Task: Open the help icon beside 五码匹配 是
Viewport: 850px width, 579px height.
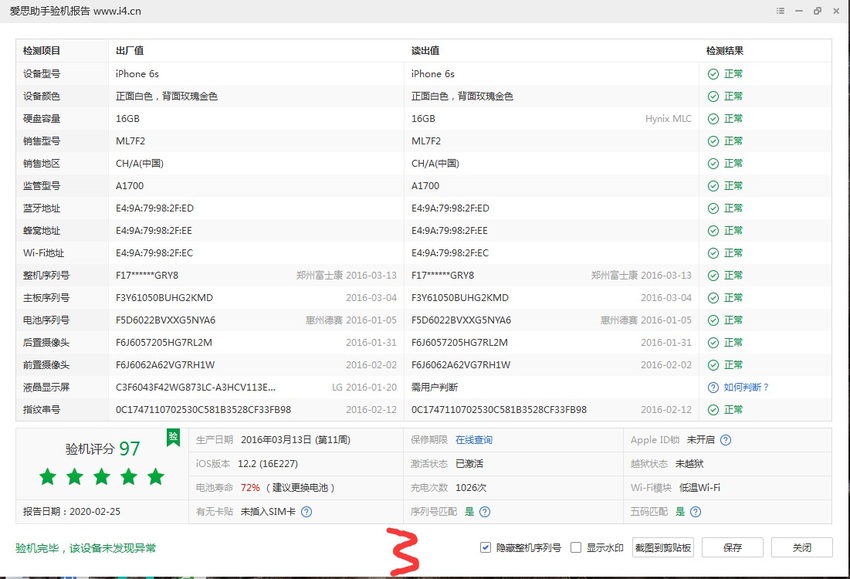Action: point(696,512)
